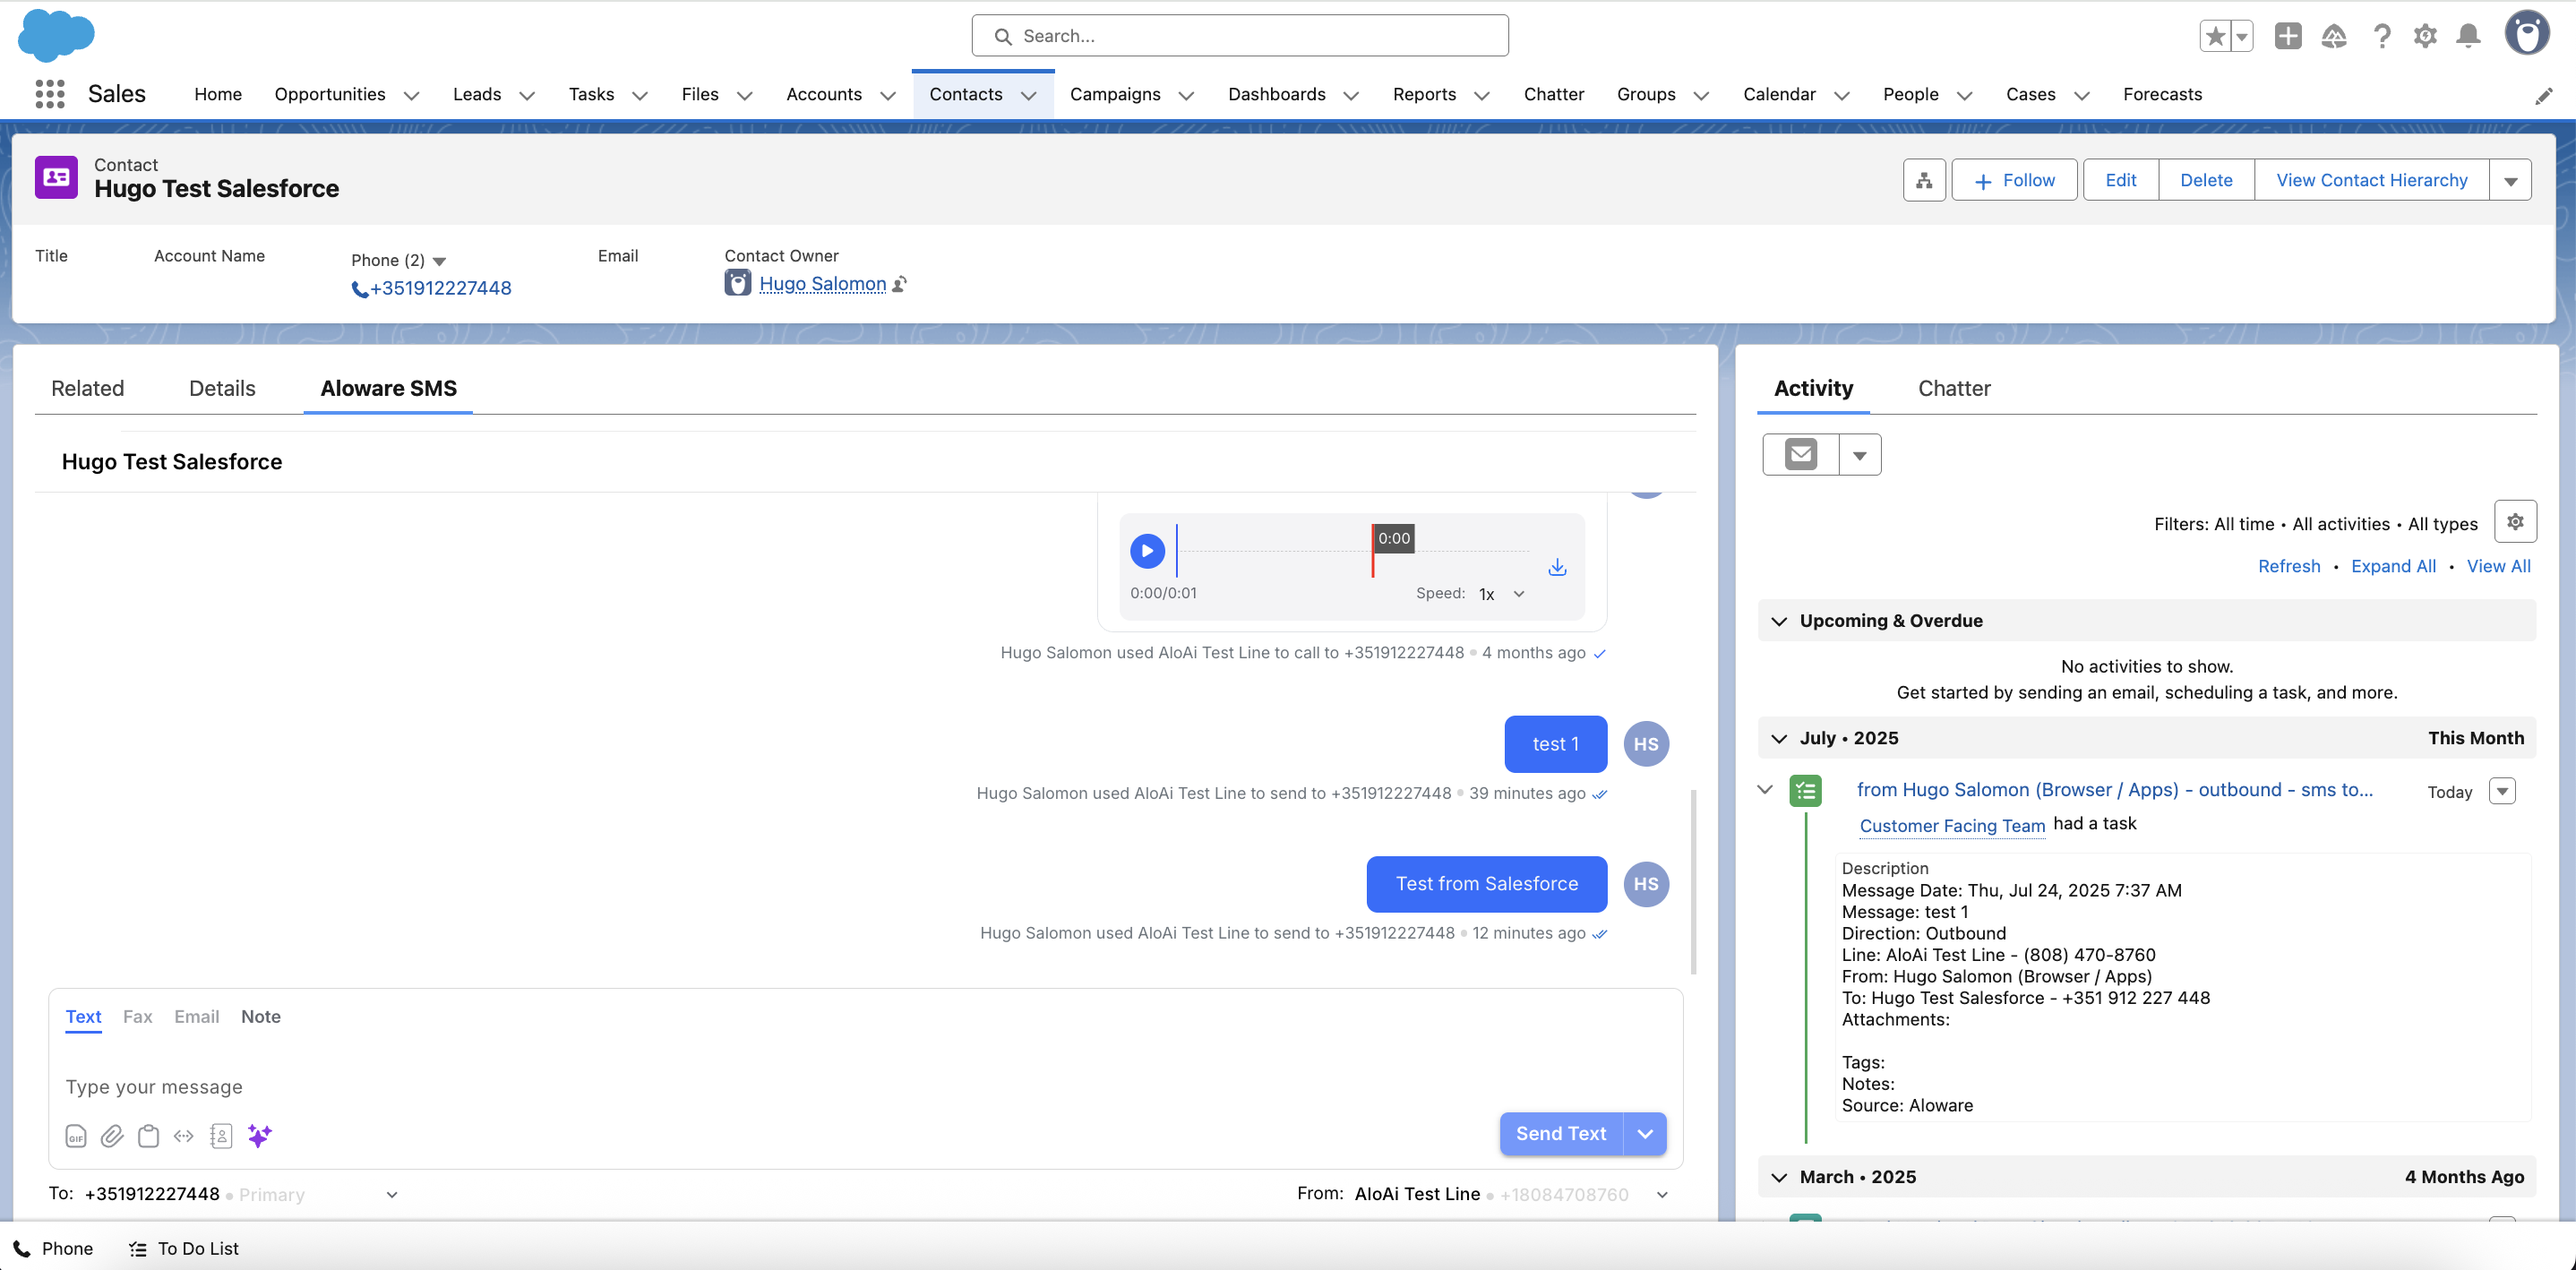Click the change owner icon beside Hugo Salomon
This screenshot has height=1270, width=2576.
click(x=900, y=284)
